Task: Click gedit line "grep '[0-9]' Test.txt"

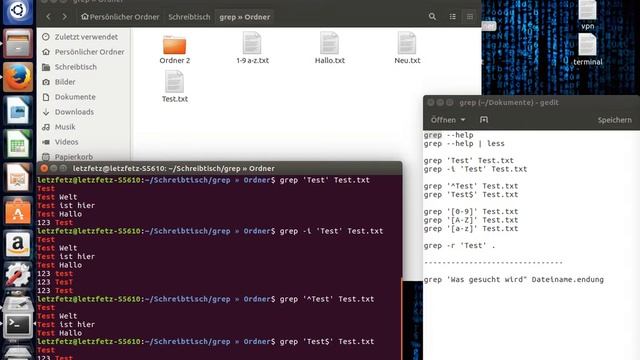Action: (471, 211)
